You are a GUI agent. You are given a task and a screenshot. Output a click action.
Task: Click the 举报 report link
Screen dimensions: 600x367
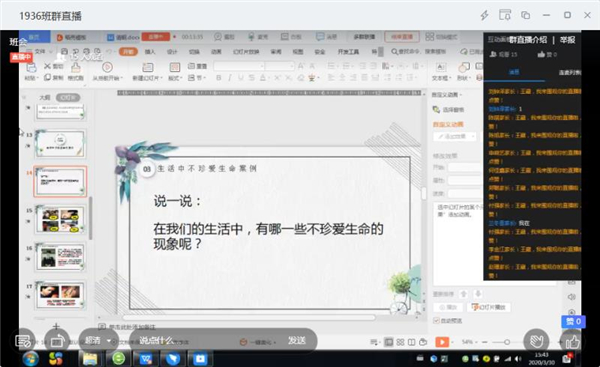coord(567,40)
